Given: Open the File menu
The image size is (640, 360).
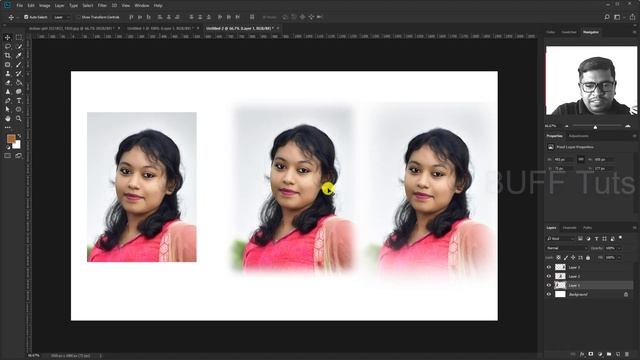Looking at the screenshot, I should coord(20,6).
